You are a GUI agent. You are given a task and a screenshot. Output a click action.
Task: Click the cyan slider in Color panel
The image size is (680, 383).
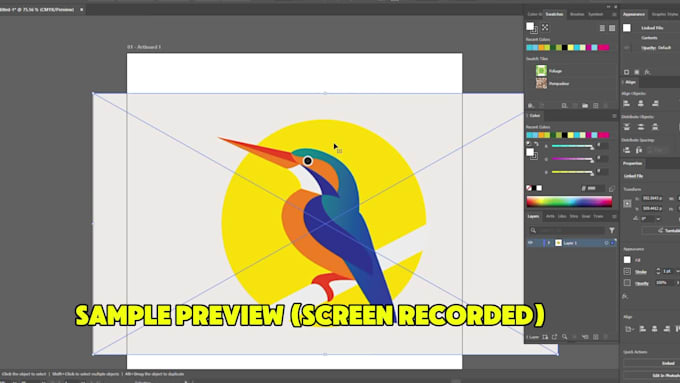(x=572, y=146)
